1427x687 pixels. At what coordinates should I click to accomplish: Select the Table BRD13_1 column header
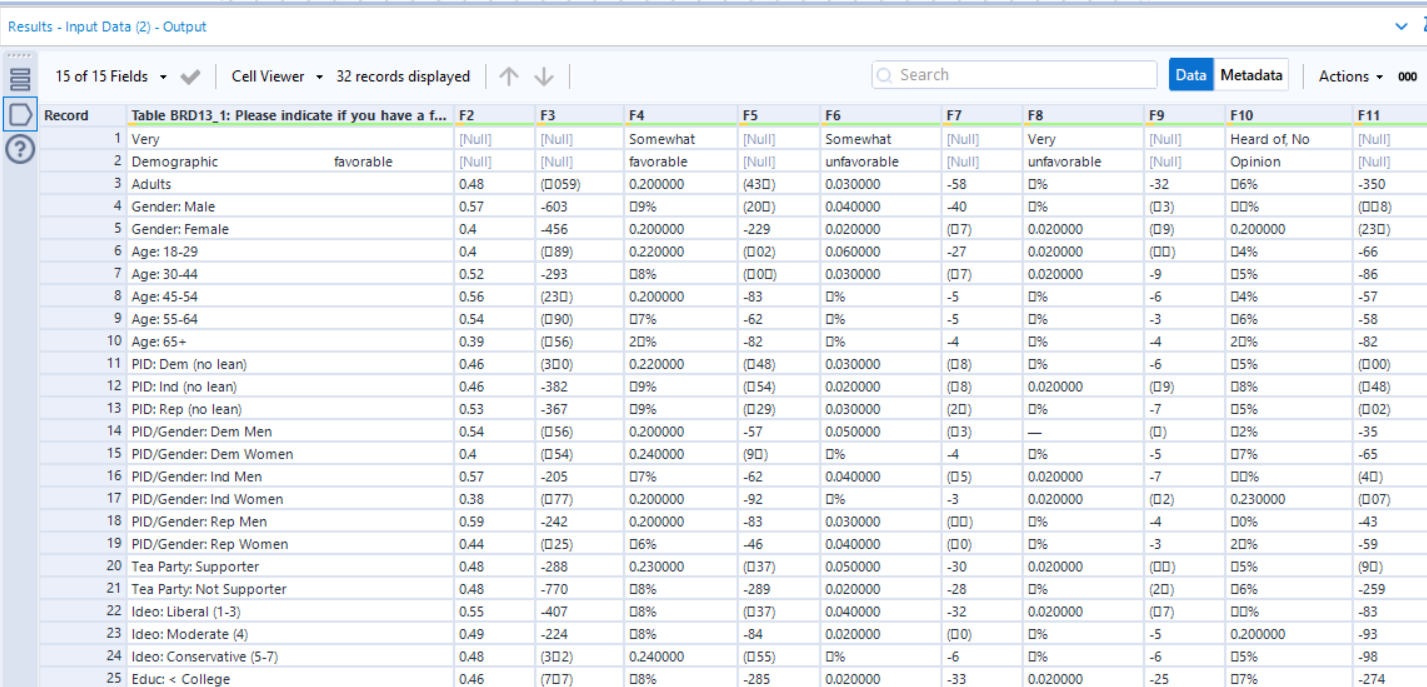click(289, 116)
